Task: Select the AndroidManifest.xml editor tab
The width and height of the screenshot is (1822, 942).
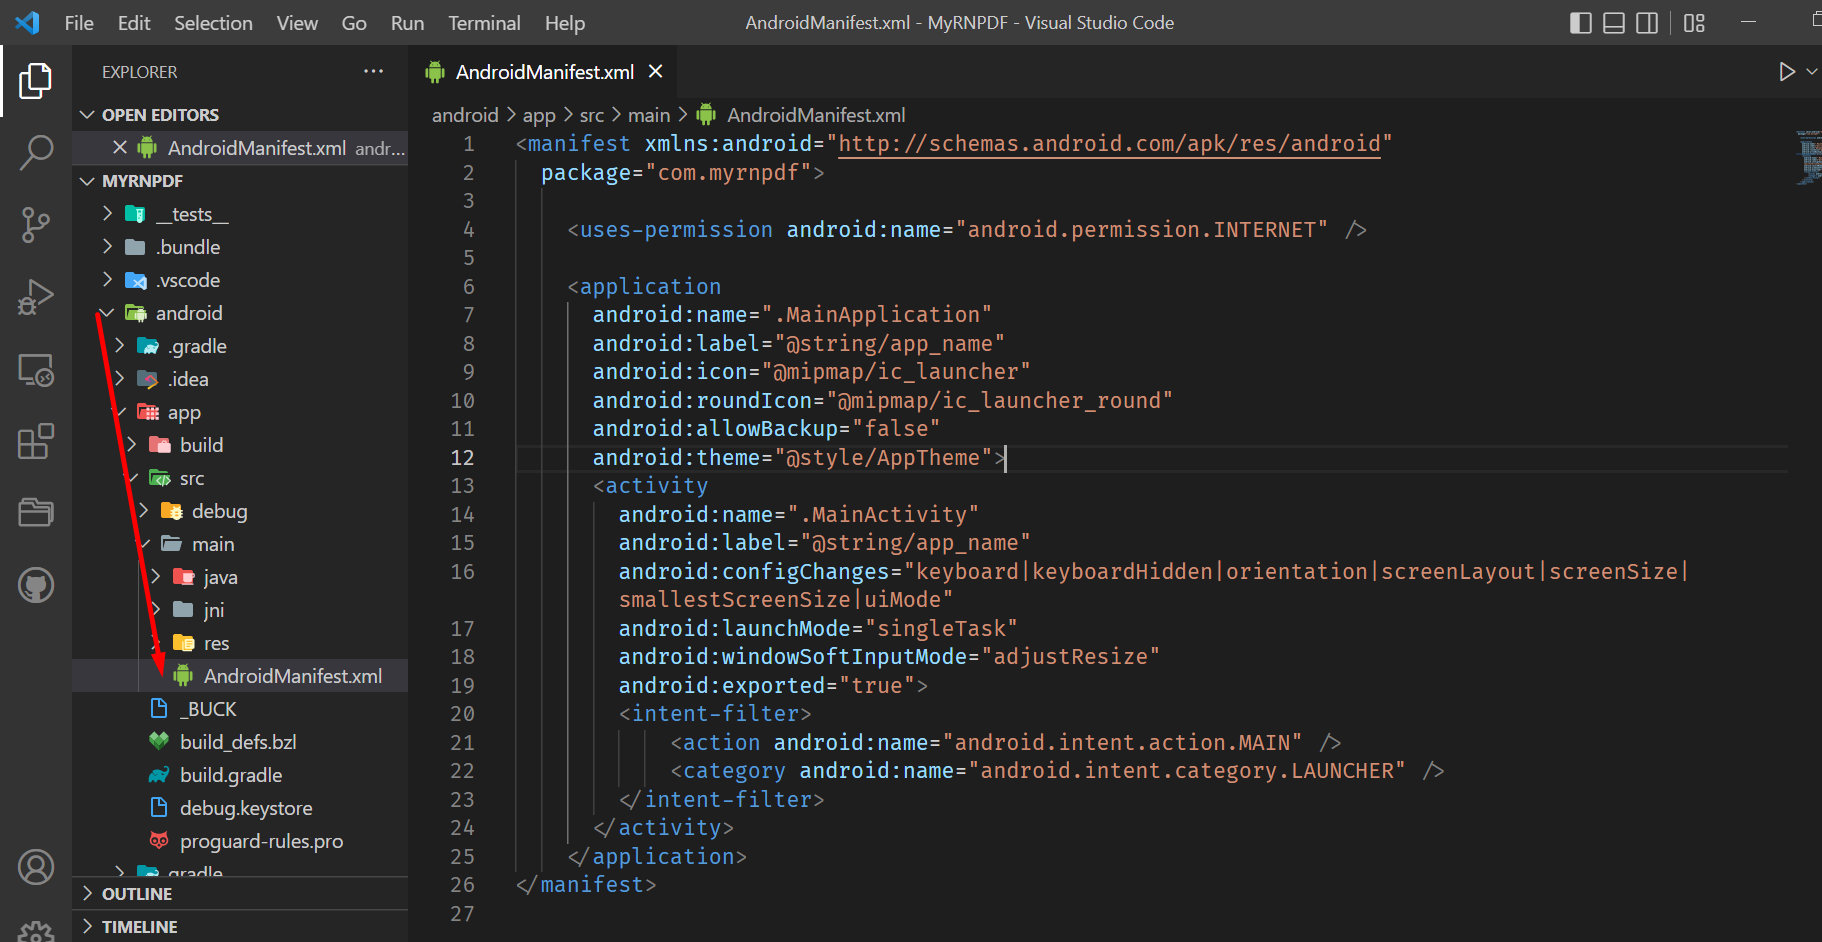Action: click(544, 72)
